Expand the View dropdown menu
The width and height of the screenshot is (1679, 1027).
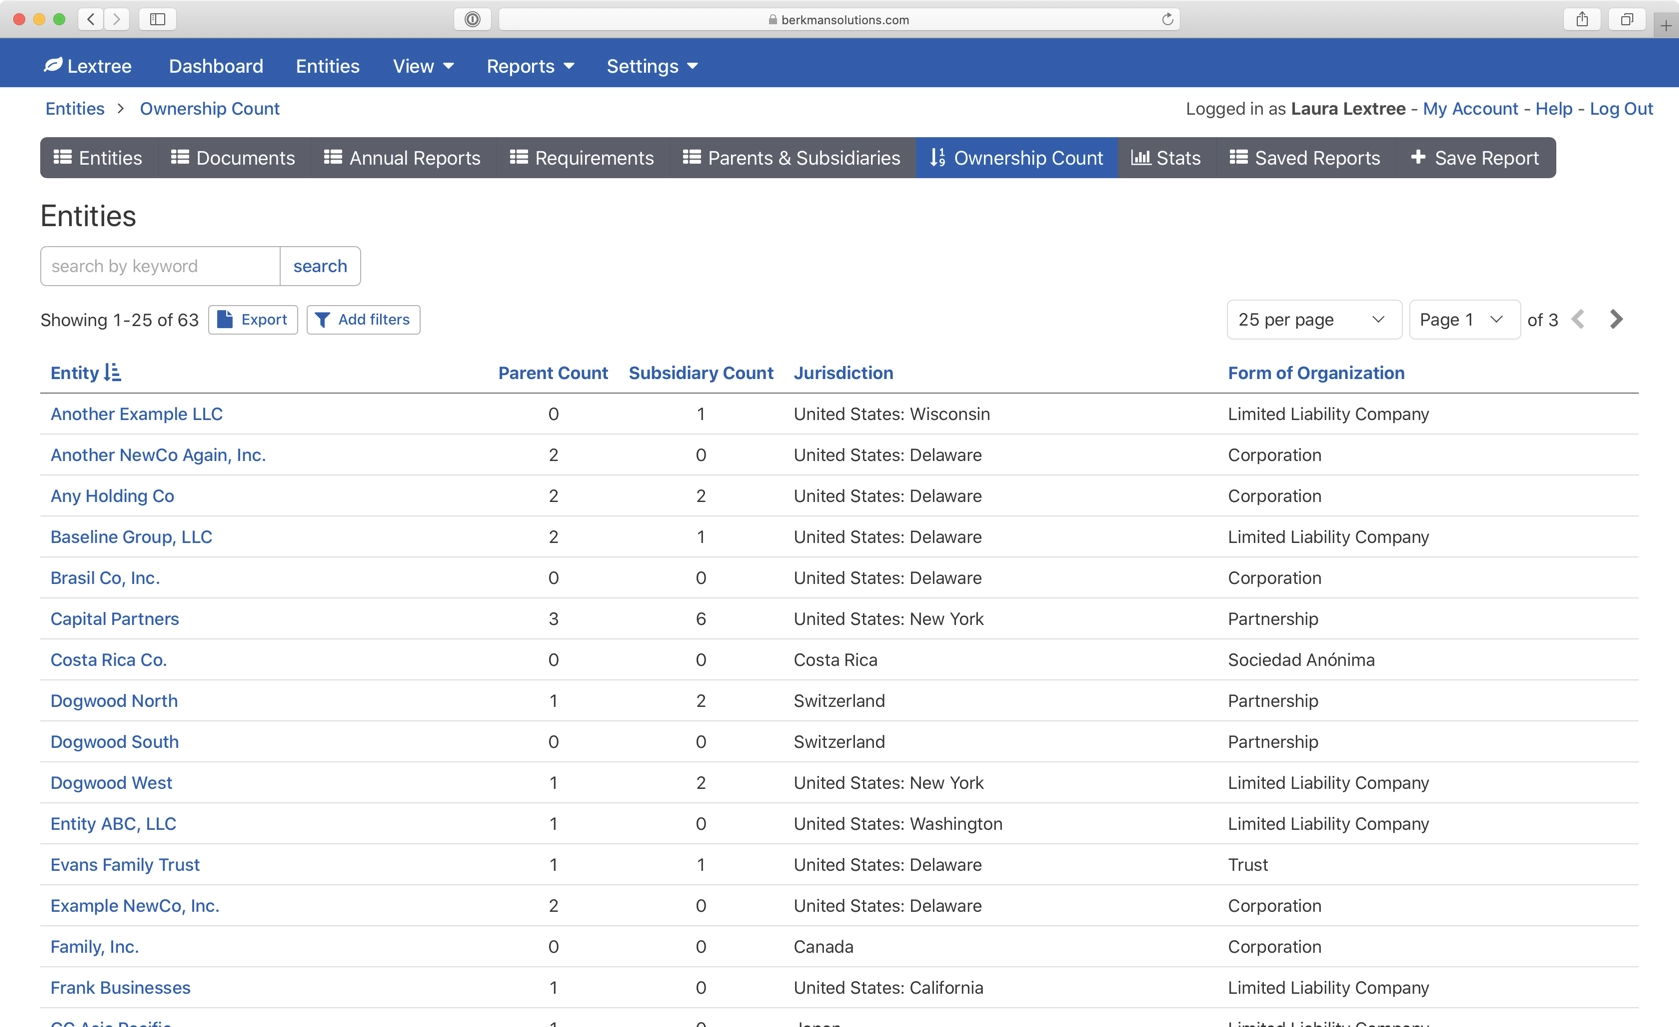tap(423, 66)
